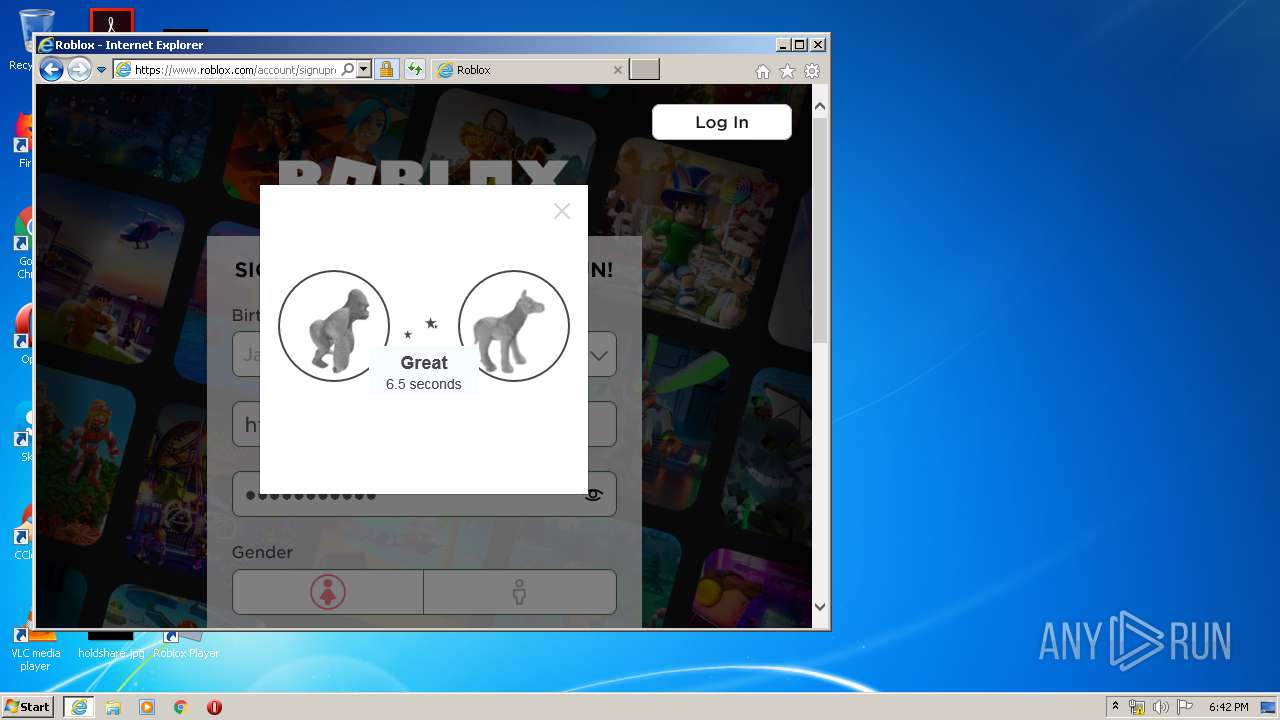Open the media player taskbar icon
The height and width of the screenshot is (720, 1280).
[x=147, y=707]
